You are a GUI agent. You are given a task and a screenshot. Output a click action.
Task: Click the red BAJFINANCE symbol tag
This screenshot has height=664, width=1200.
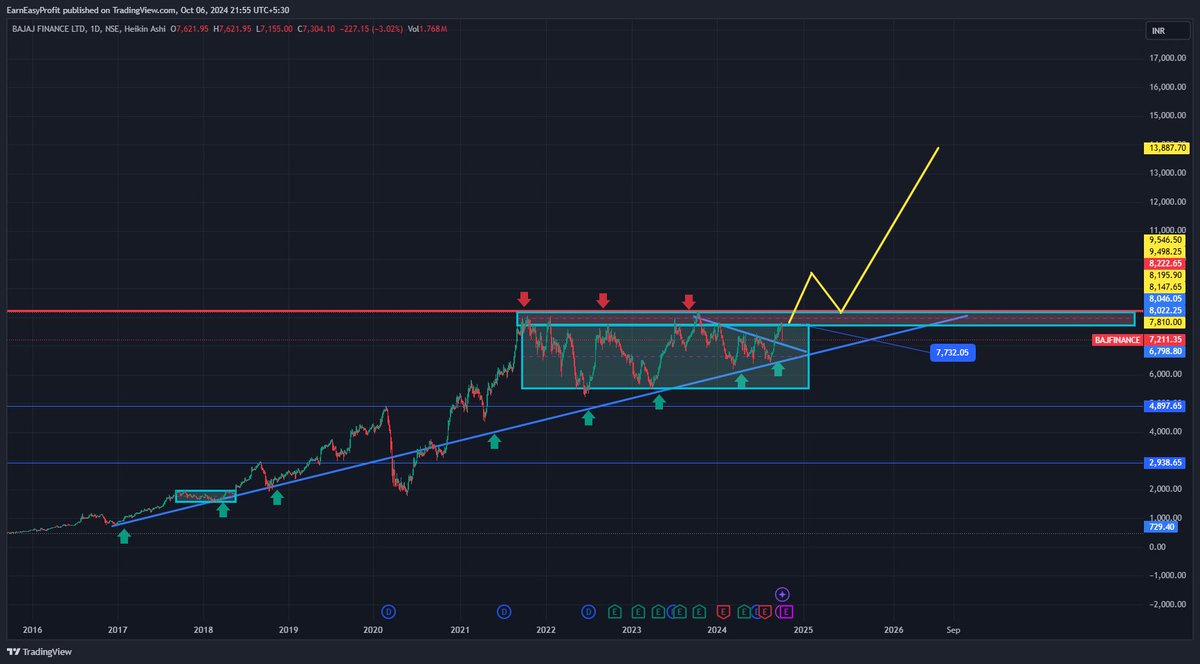[x=1117, y=340]
